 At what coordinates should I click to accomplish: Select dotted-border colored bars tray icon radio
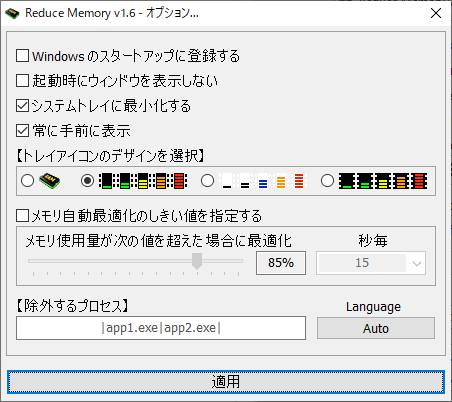tap(87, 181)
